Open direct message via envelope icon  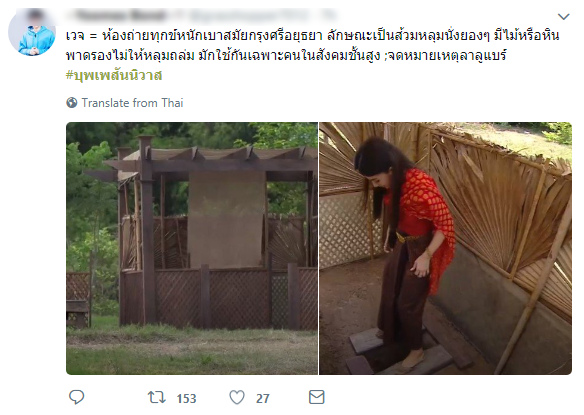(x=317, y=397)
